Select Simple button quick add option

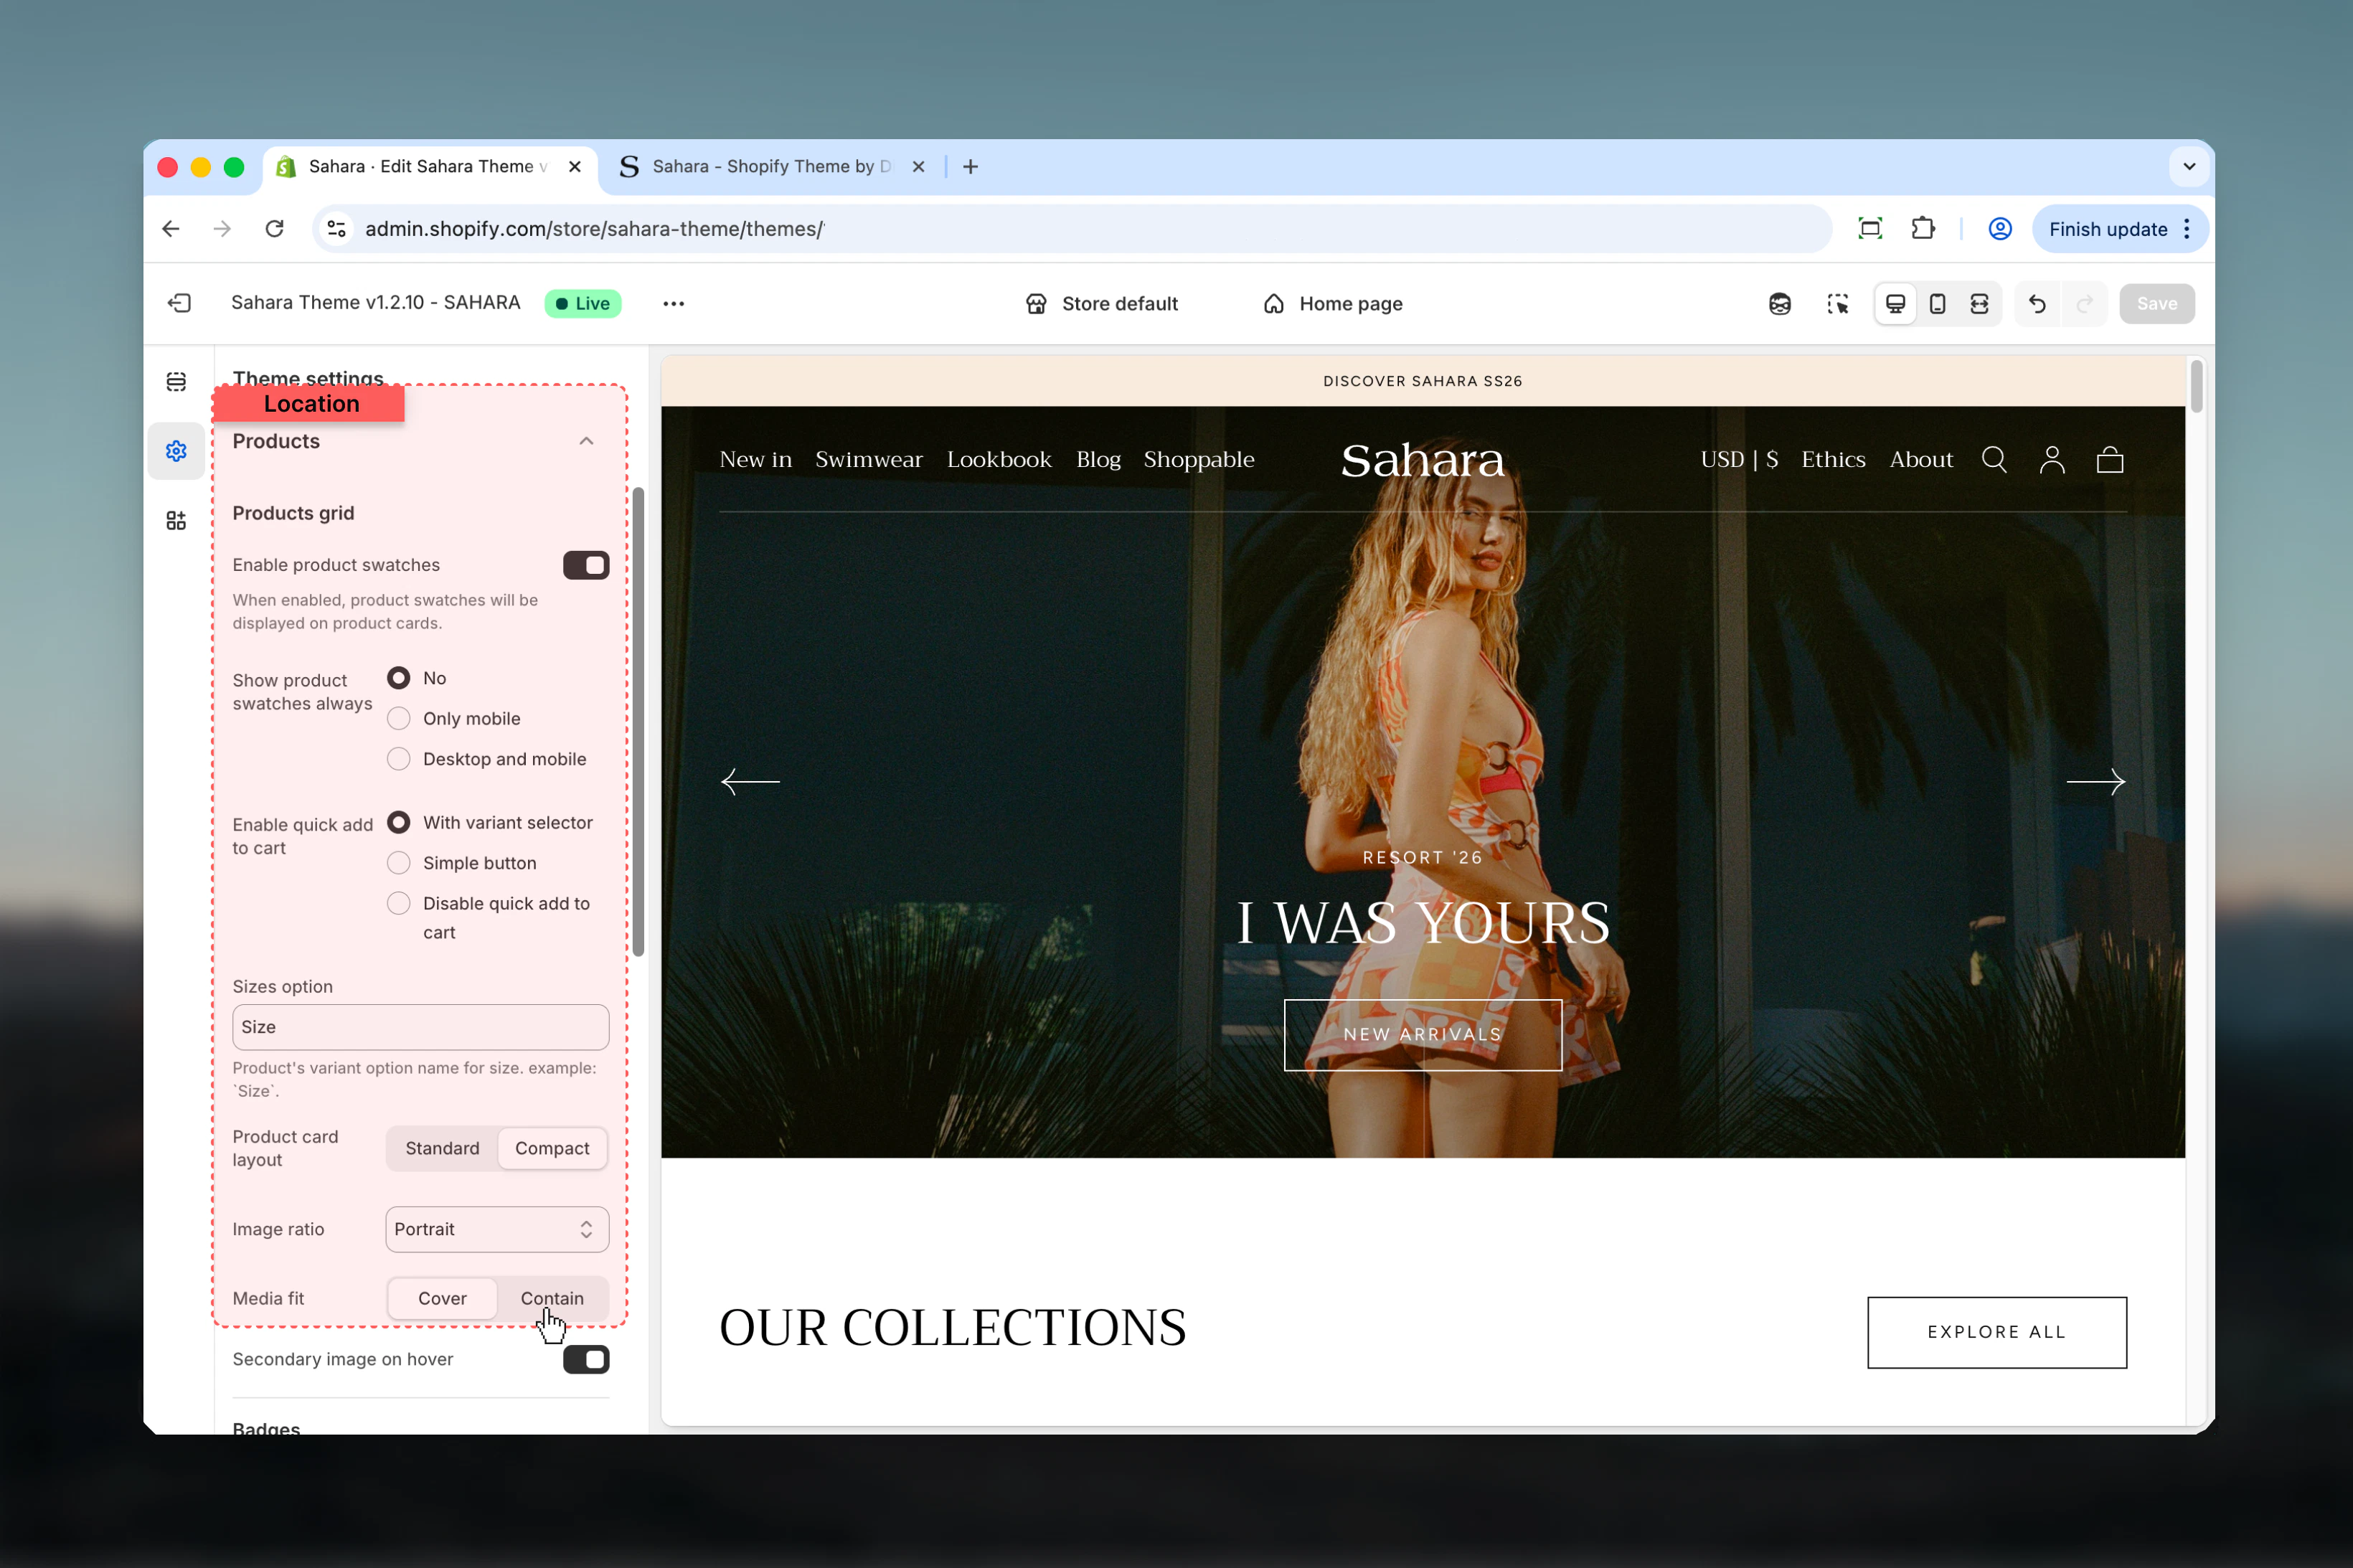pos(398,863)
